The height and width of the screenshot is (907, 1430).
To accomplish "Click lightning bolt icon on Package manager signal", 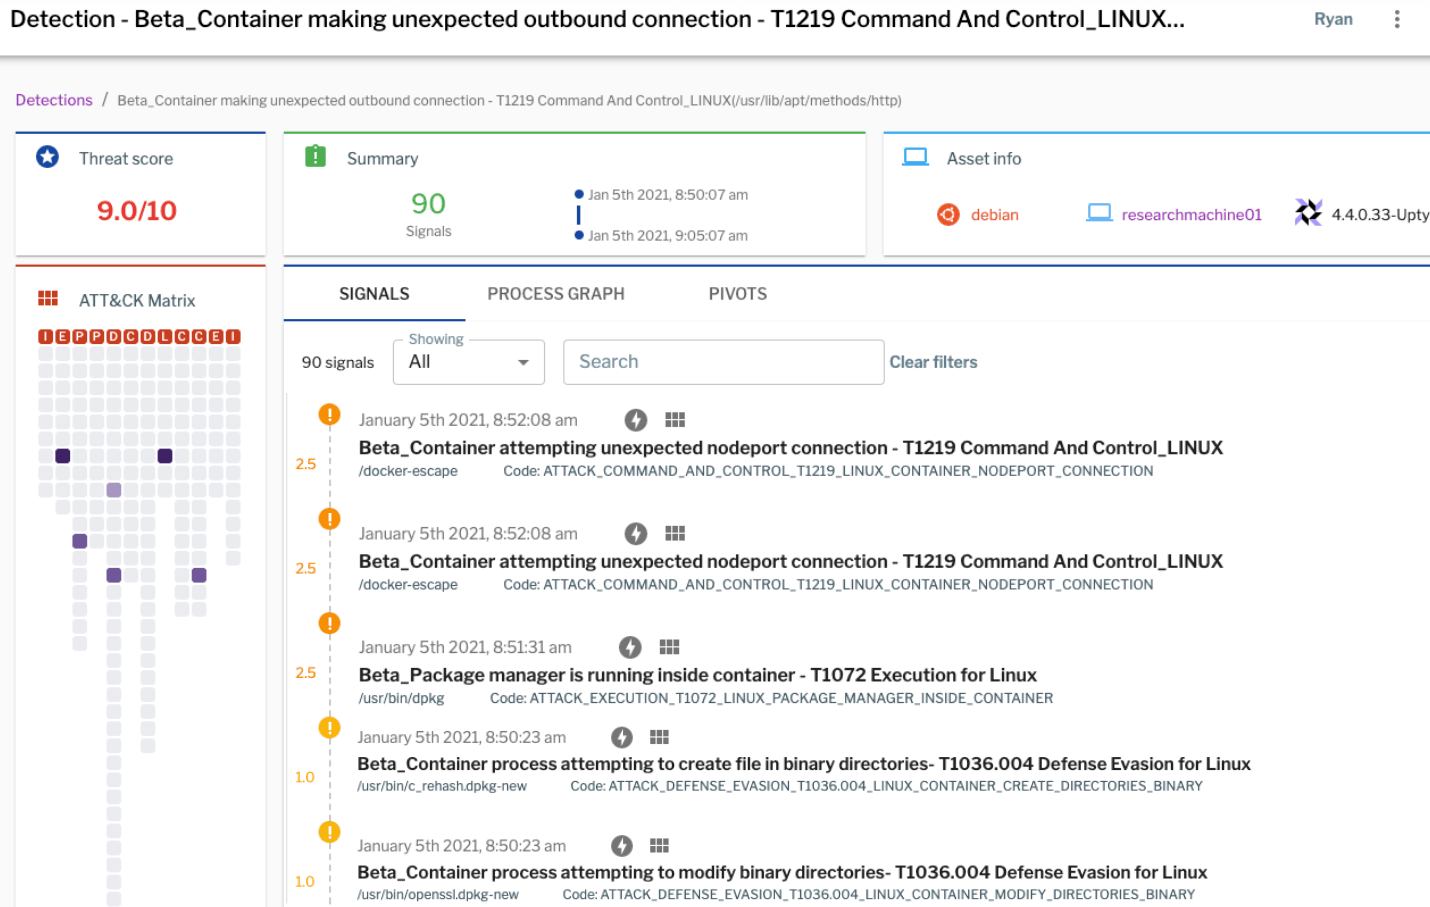I will [x=630, y=647].
